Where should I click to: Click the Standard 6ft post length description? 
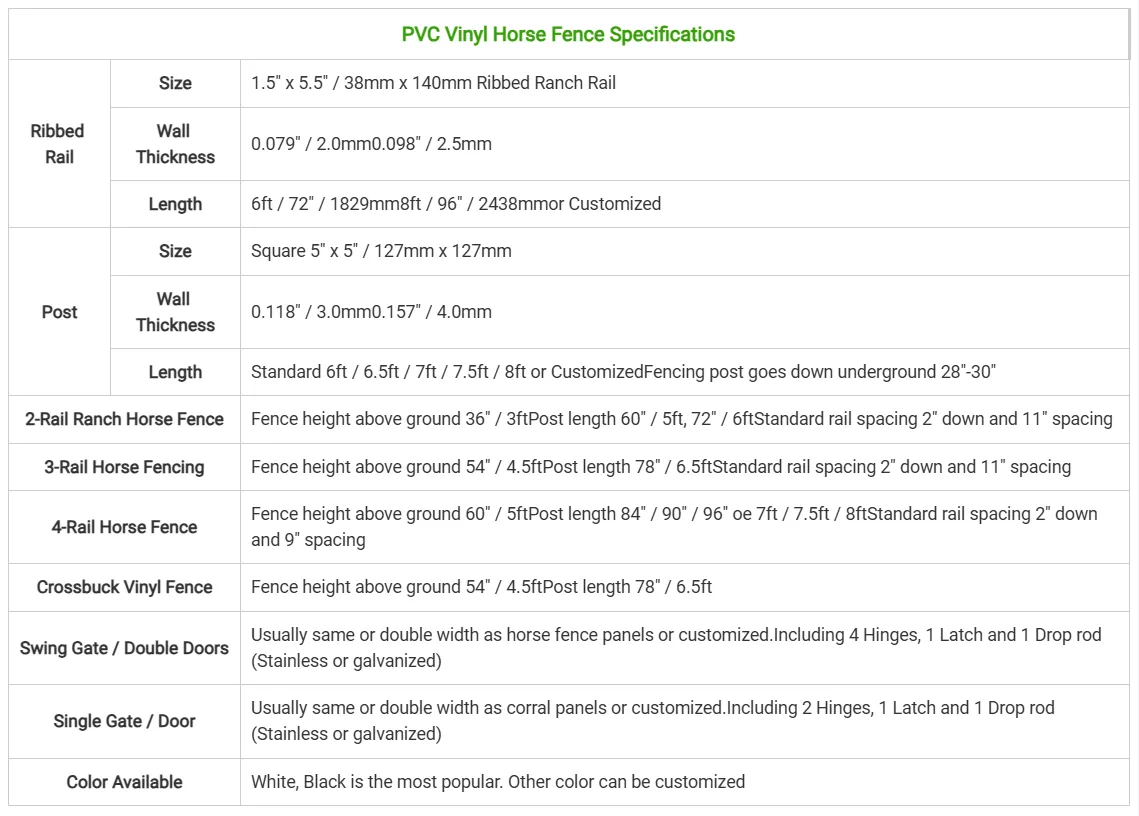point(623,372)
